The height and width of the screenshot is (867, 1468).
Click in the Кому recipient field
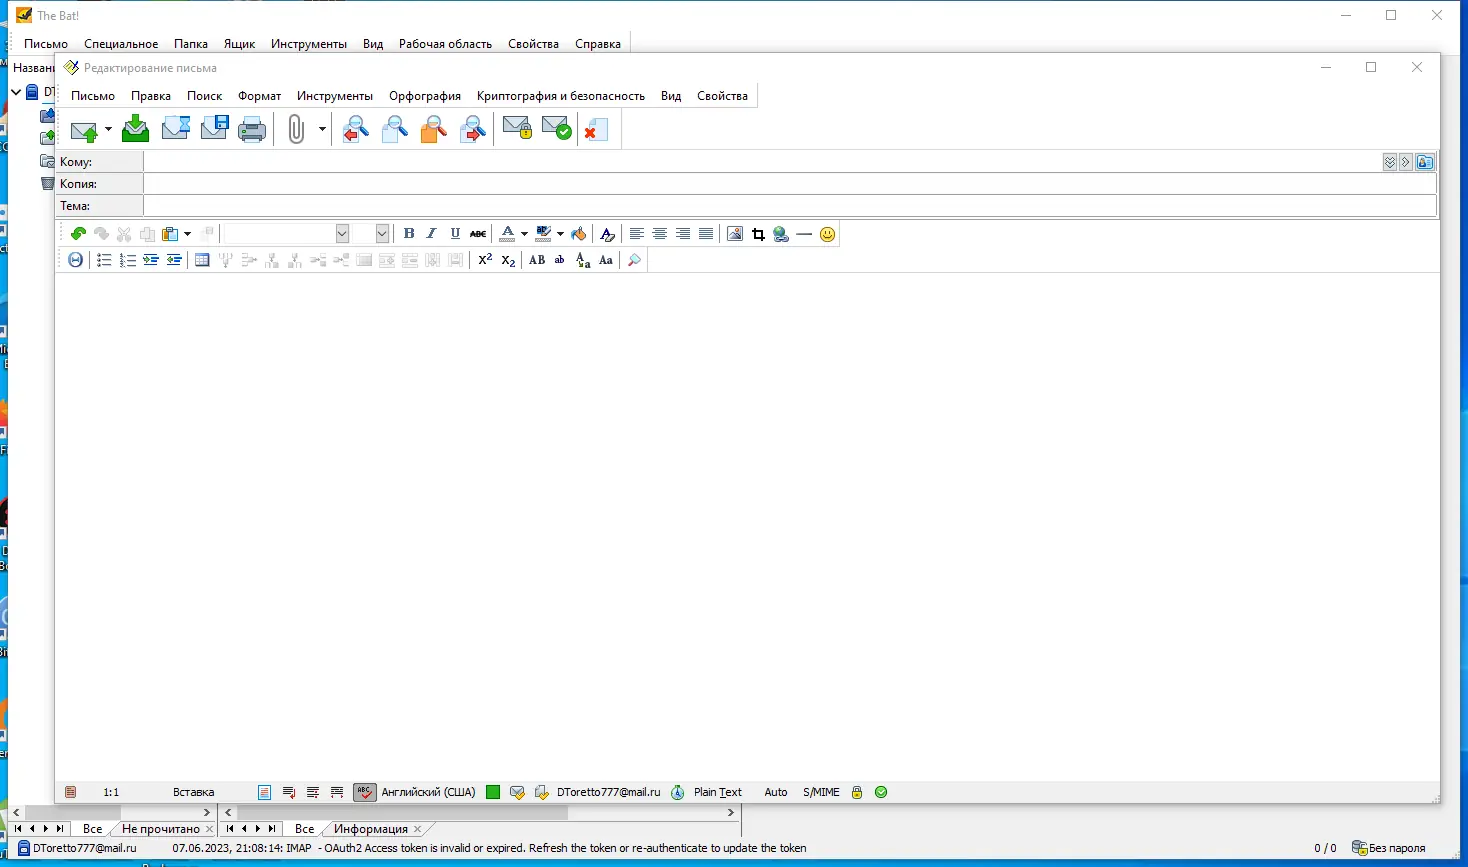(762, 162)
